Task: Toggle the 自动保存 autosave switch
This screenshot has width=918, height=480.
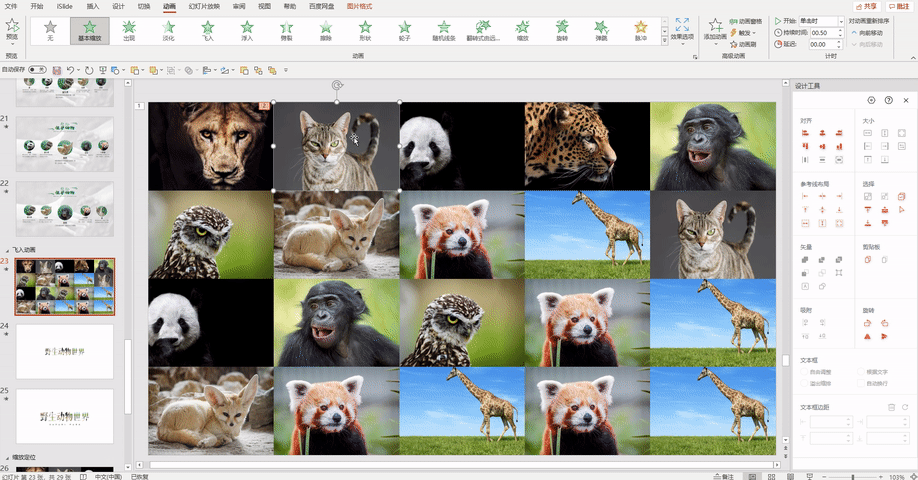Action: point(37,70)
